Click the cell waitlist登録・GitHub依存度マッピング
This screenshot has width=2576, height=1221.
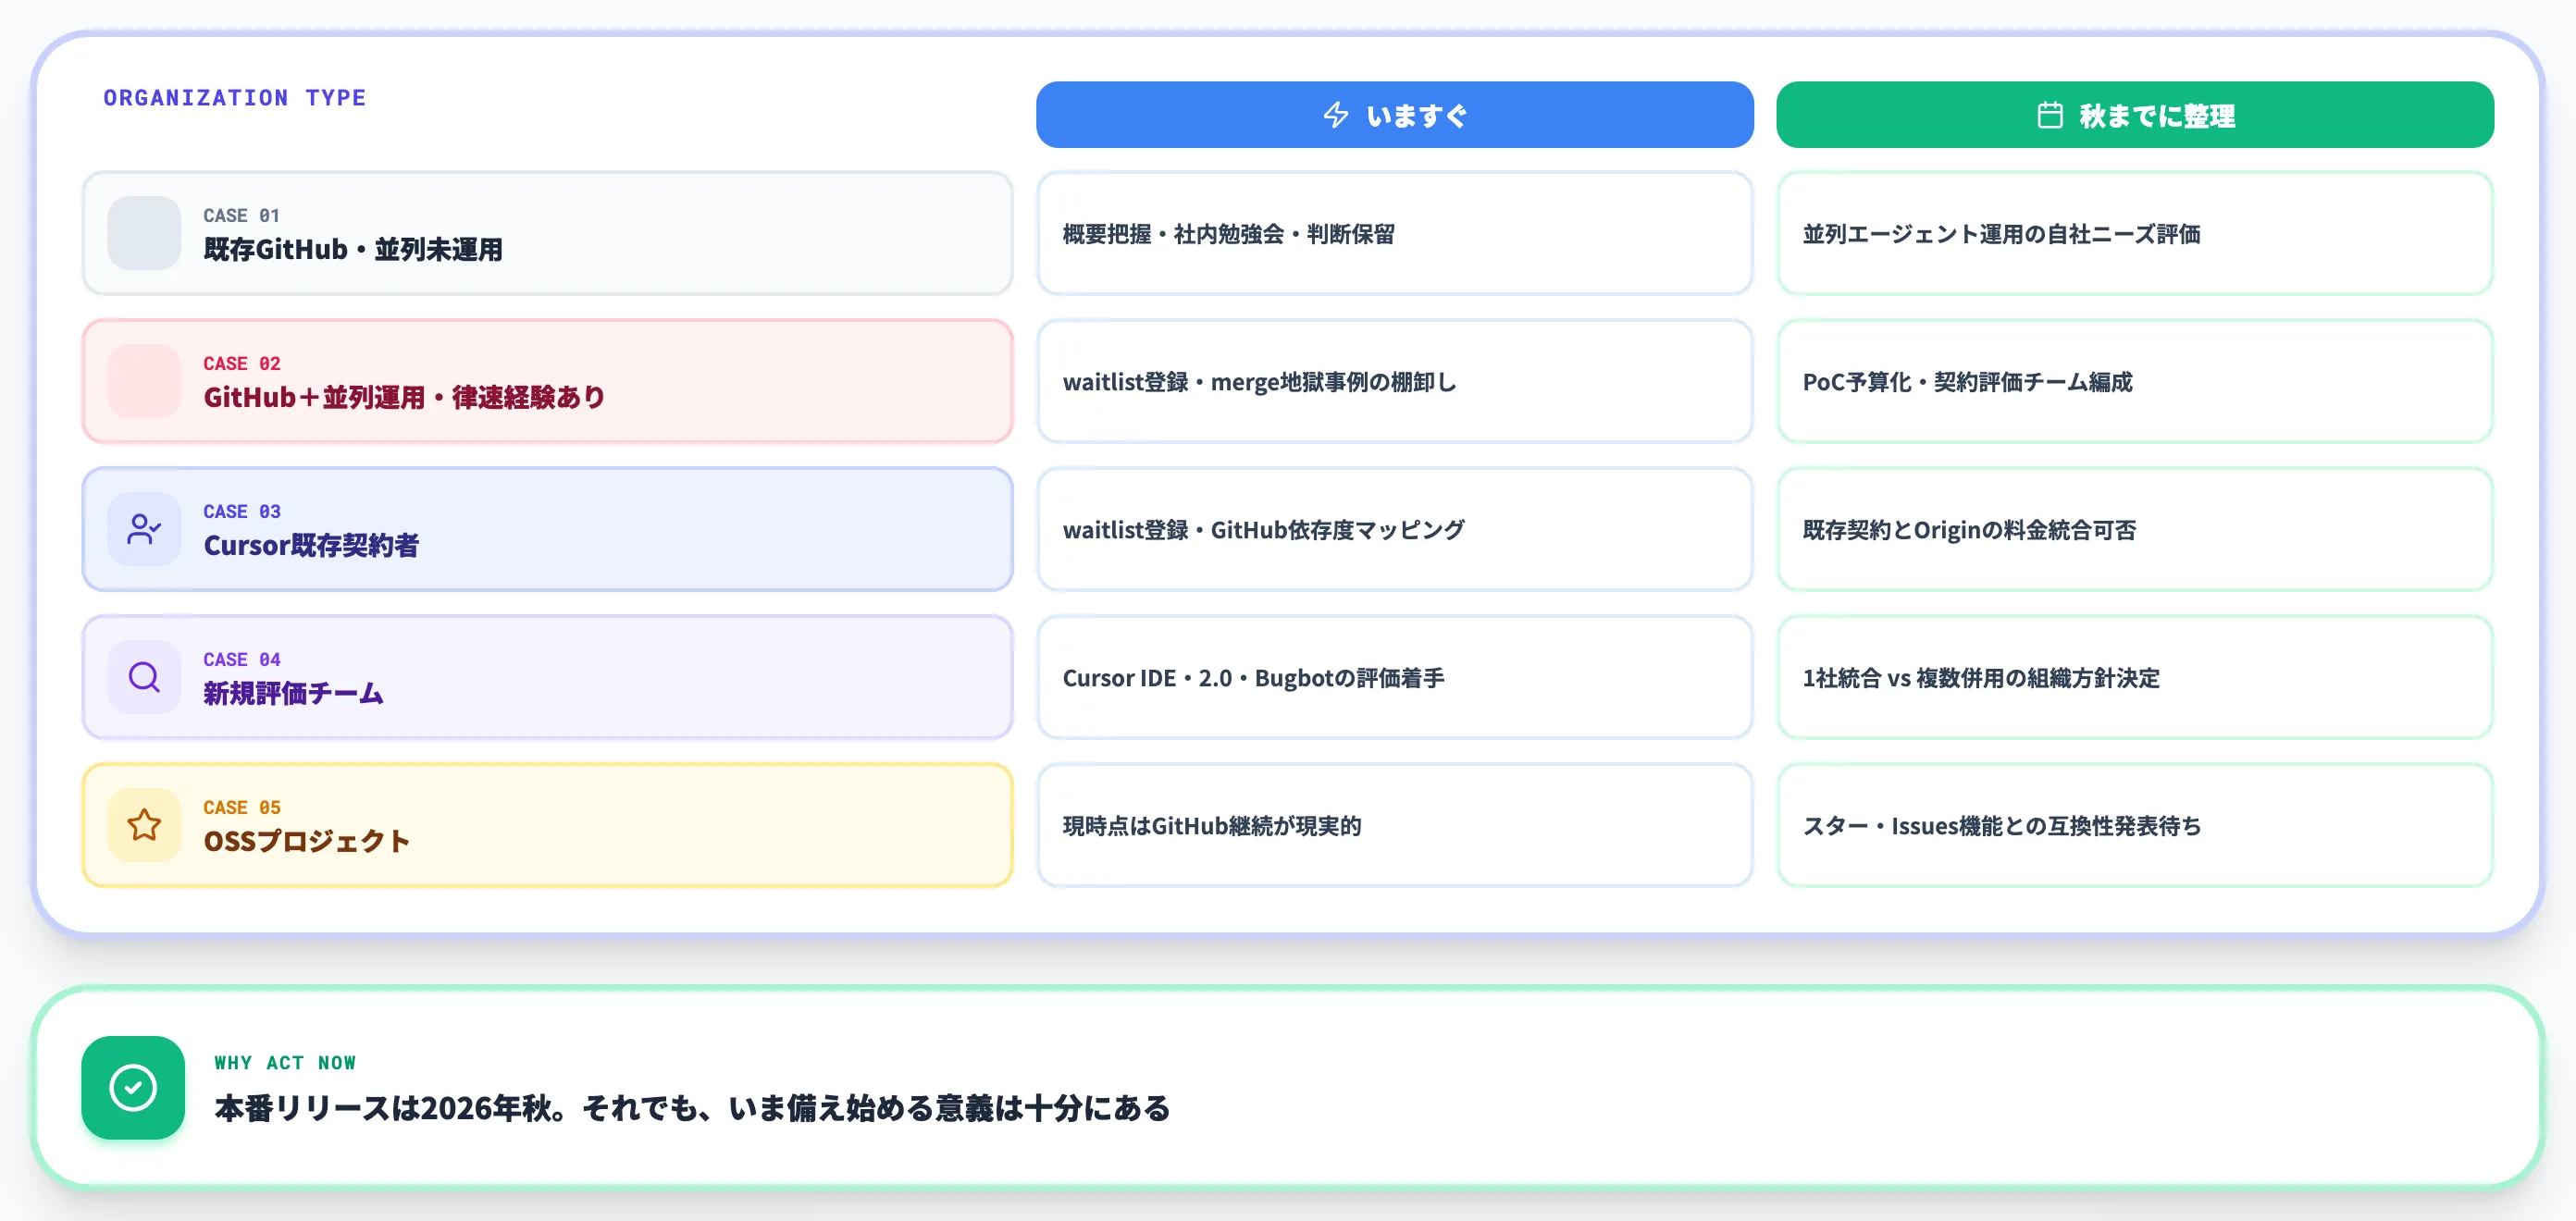point(1394,529)
